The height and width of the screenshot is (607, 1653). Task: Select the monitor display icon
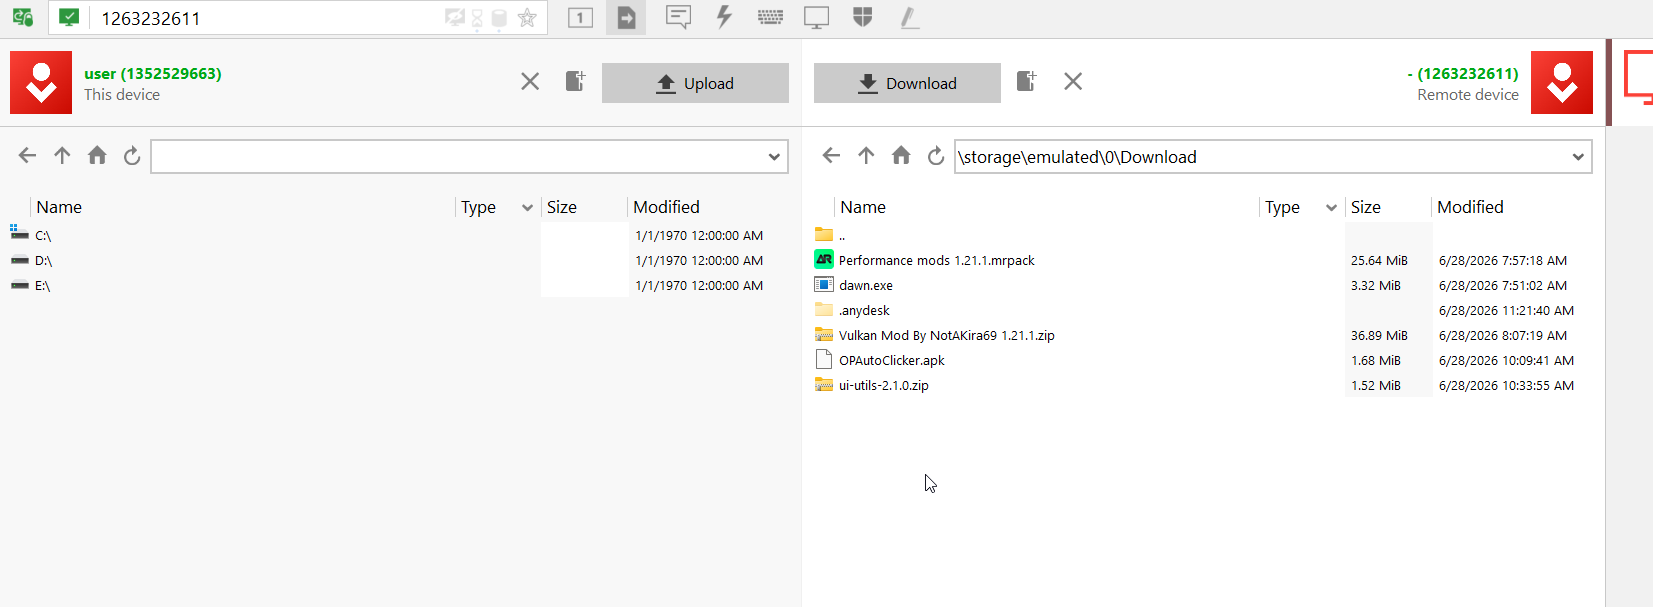(x=817, y=17)
